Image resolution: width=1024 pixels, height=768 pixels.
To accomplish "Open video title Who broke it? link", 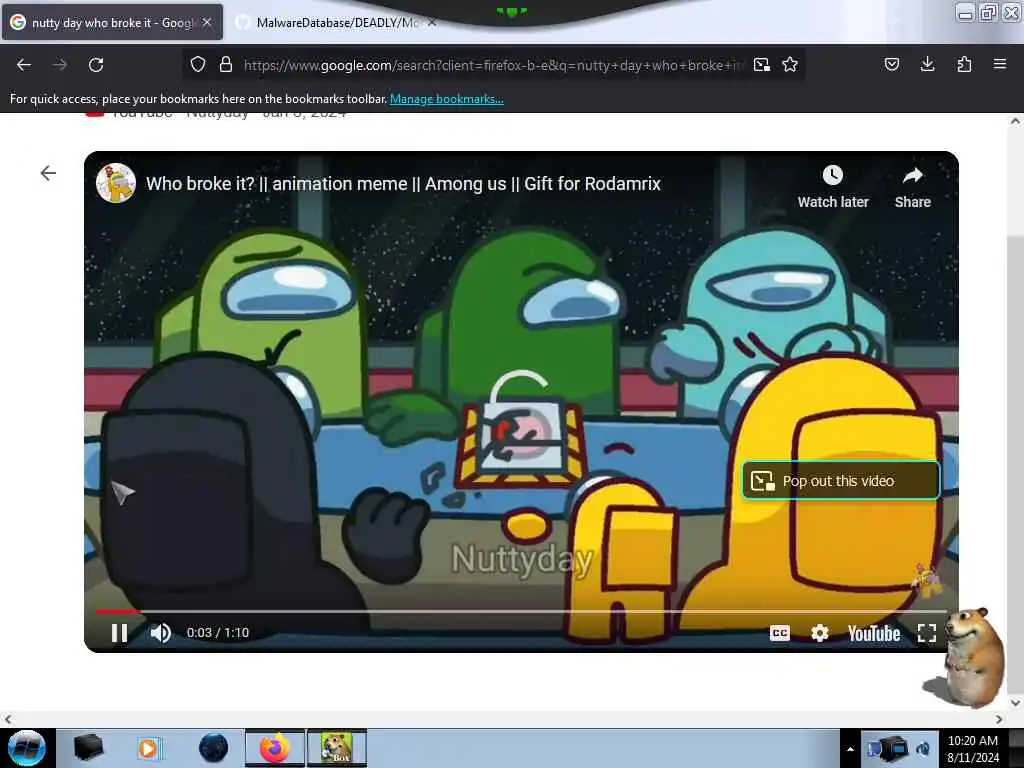I will point(403,184).
